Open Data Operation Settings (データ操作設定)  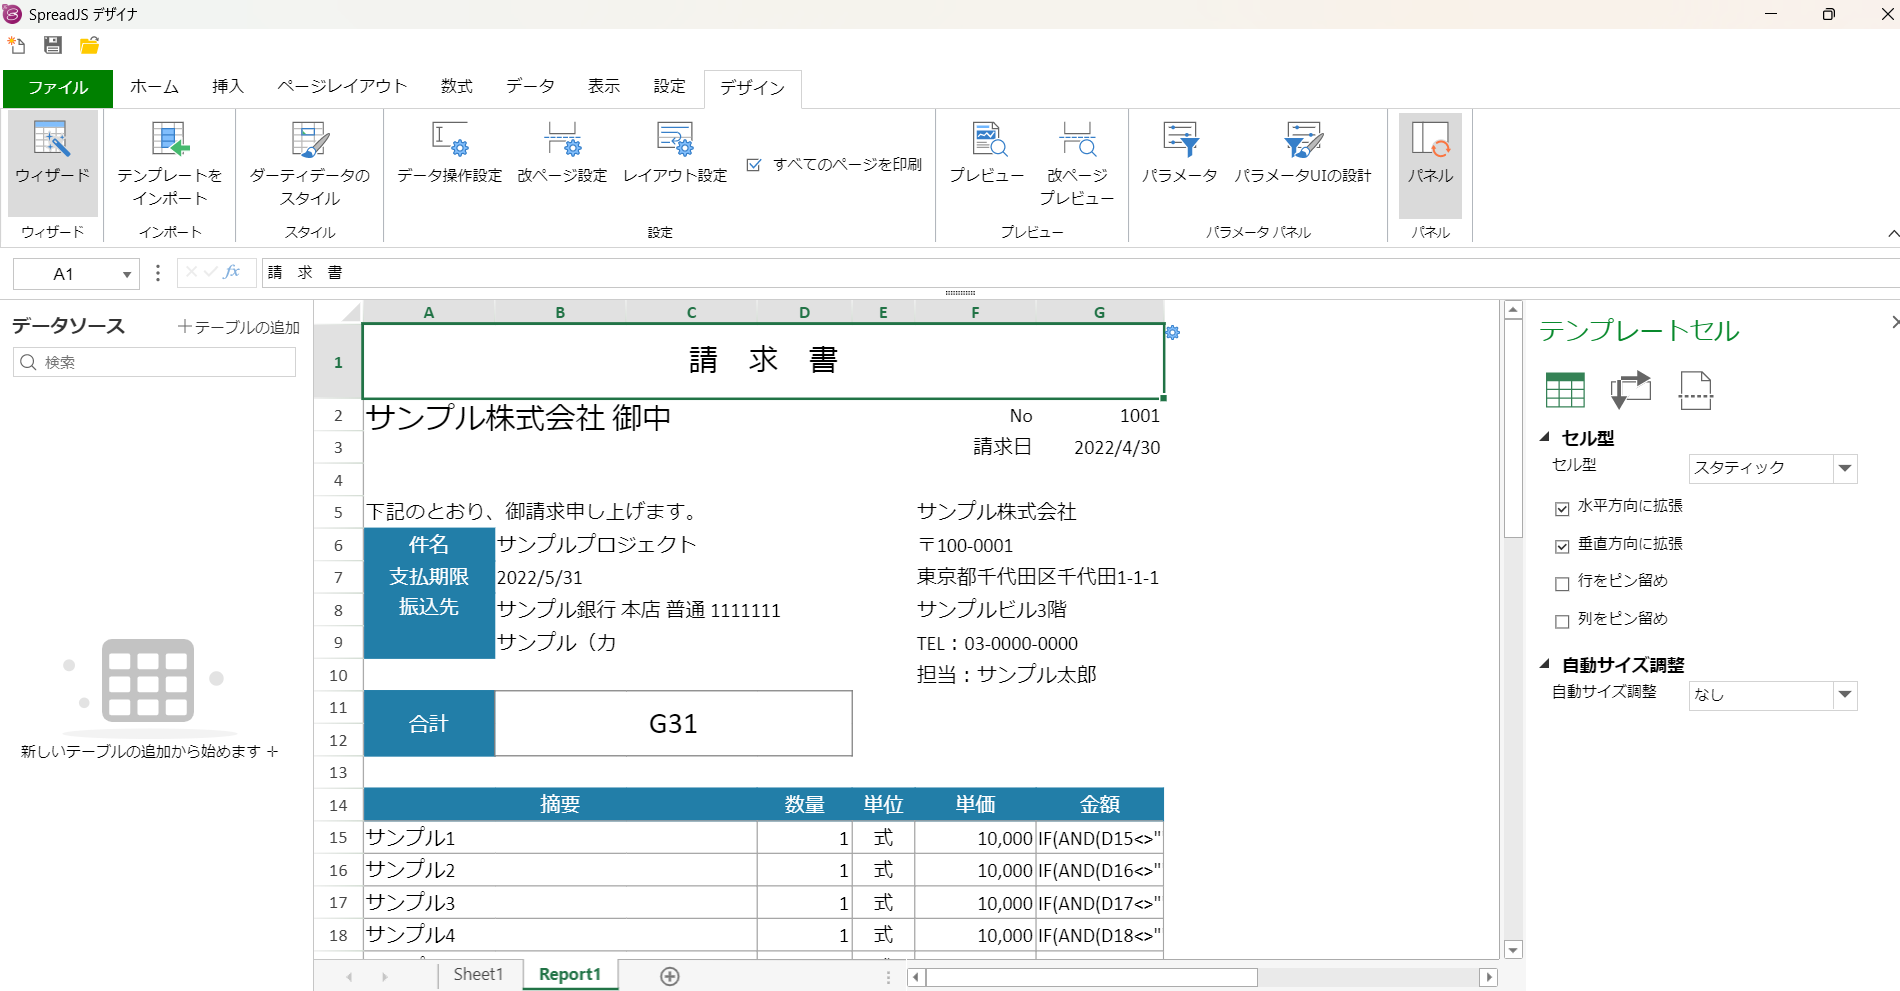449,153
